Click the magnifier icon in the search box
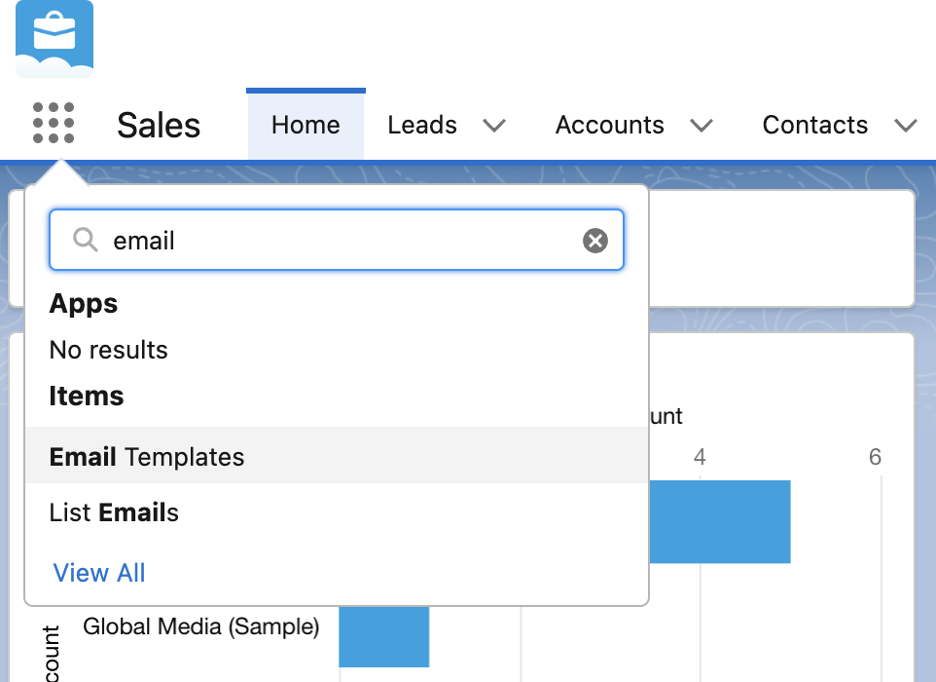Screen dimensions: 936x682 tap(85, 240)
